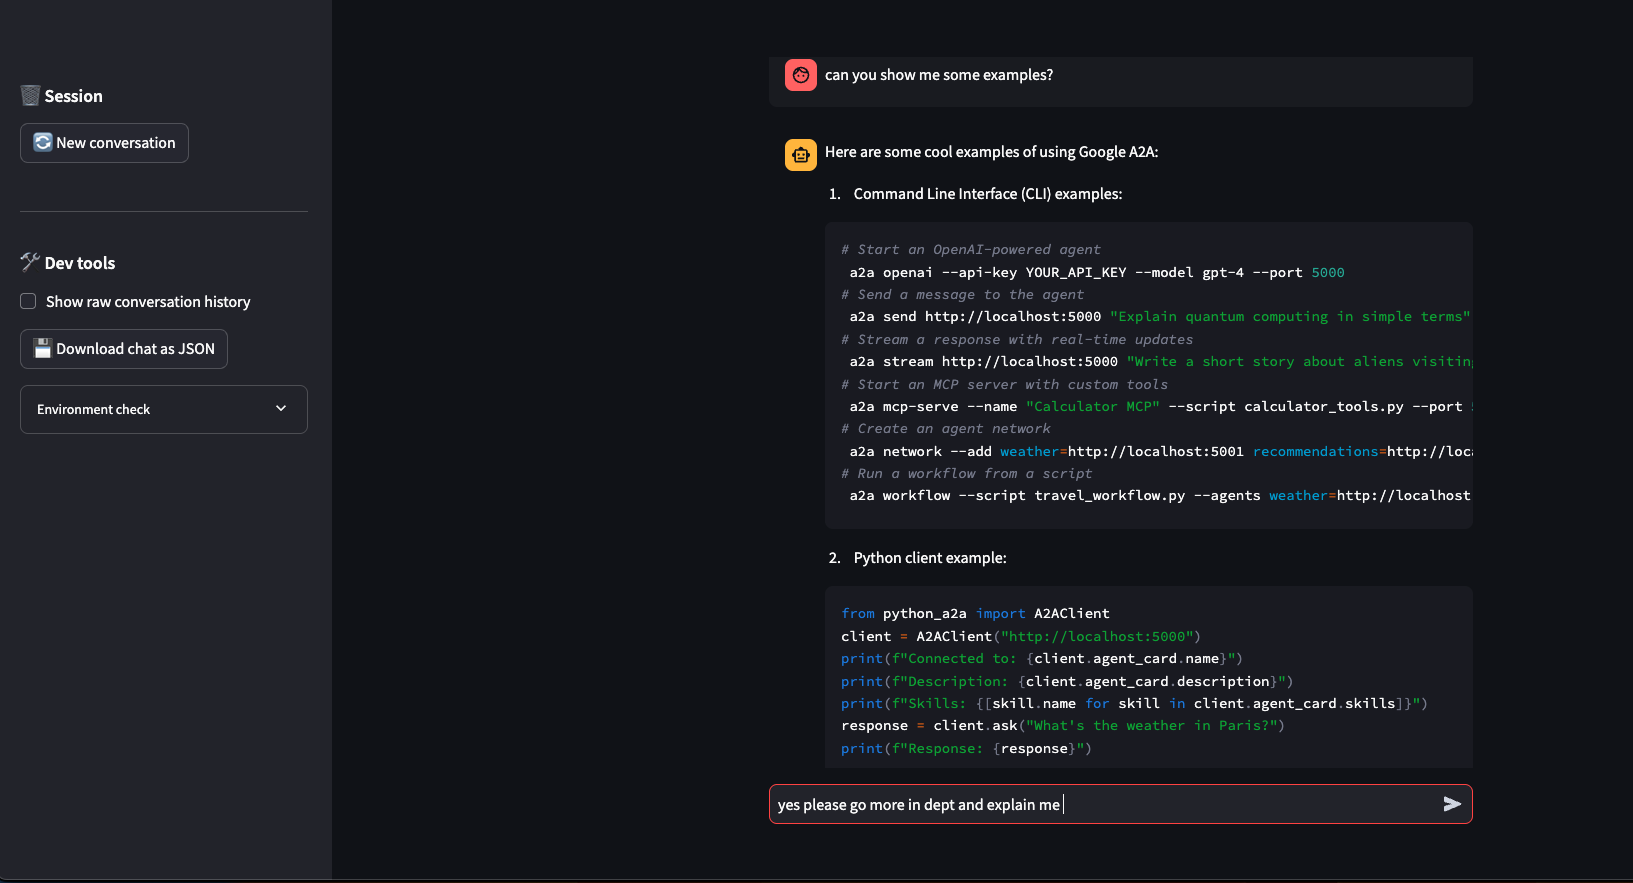Click the yellow robot assistant avatar icon
Screen dimensions: 1633x883
tap(801, 155)
